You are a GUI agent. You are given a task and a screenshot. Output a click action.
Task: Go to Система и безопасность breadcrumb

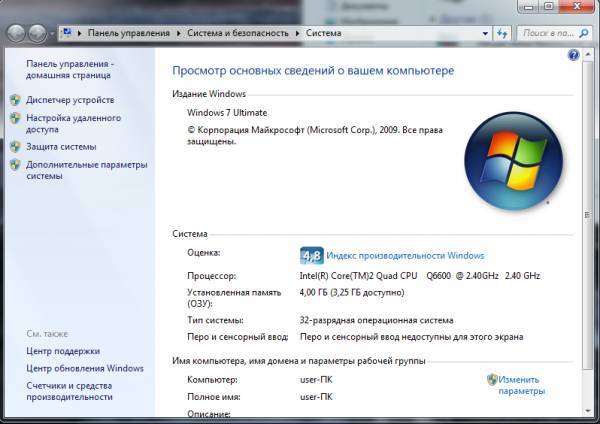click(238, 33)
